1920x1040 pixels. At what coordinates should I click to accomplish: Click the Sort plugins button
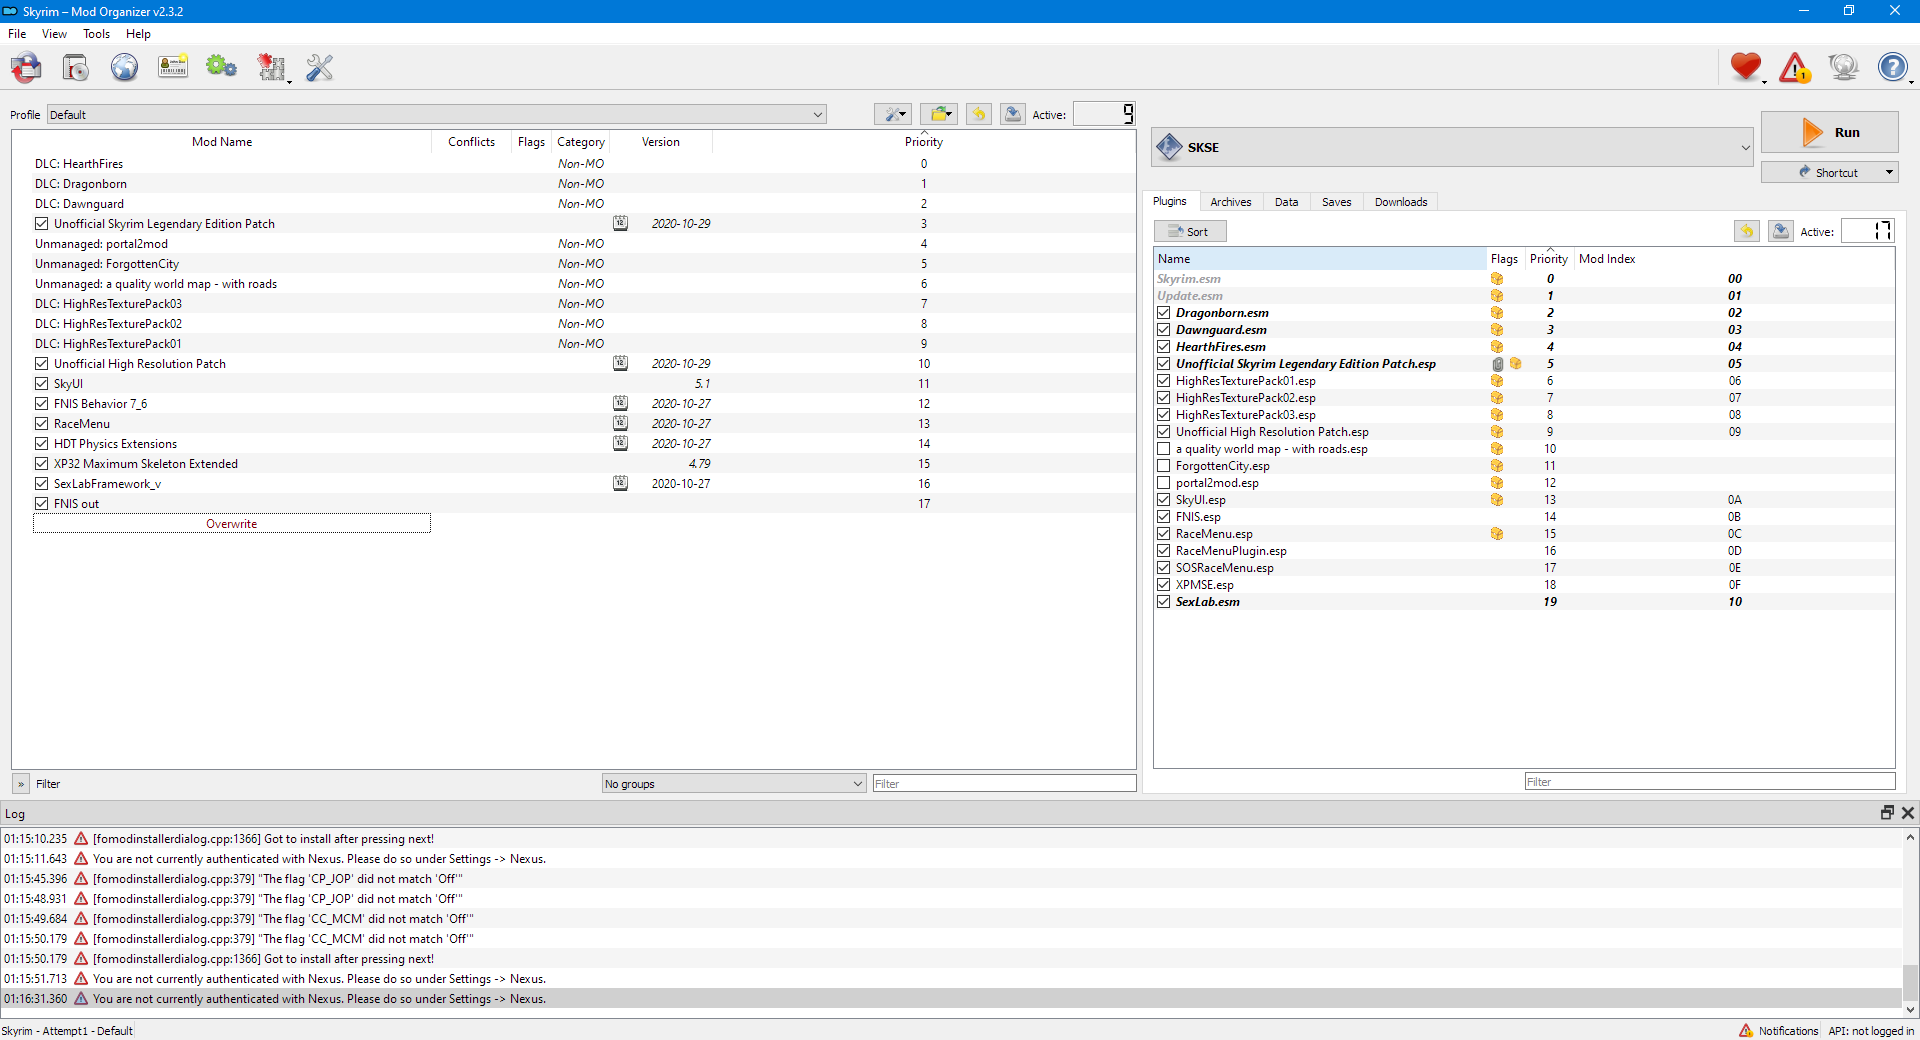1190,231
